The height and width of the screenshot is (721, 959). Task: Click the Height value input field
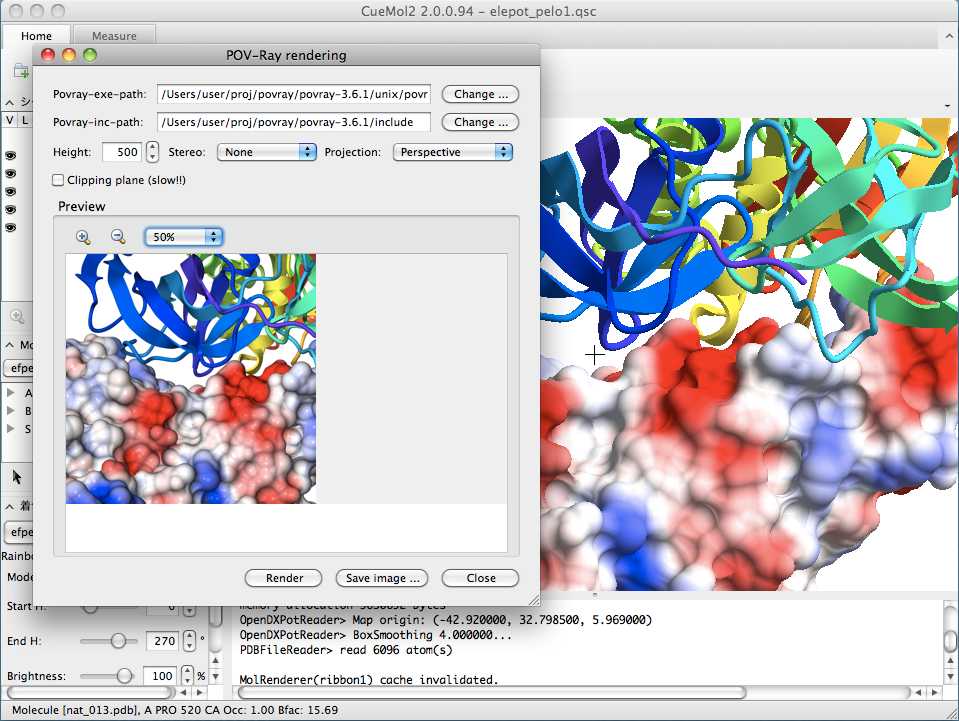[122, 152]
